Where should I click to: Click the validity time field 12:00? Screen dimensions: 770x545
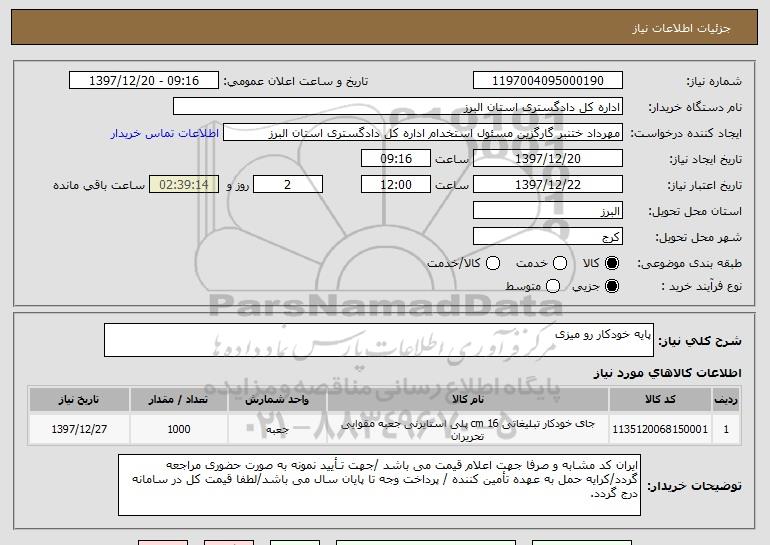[x=396, y=185]
